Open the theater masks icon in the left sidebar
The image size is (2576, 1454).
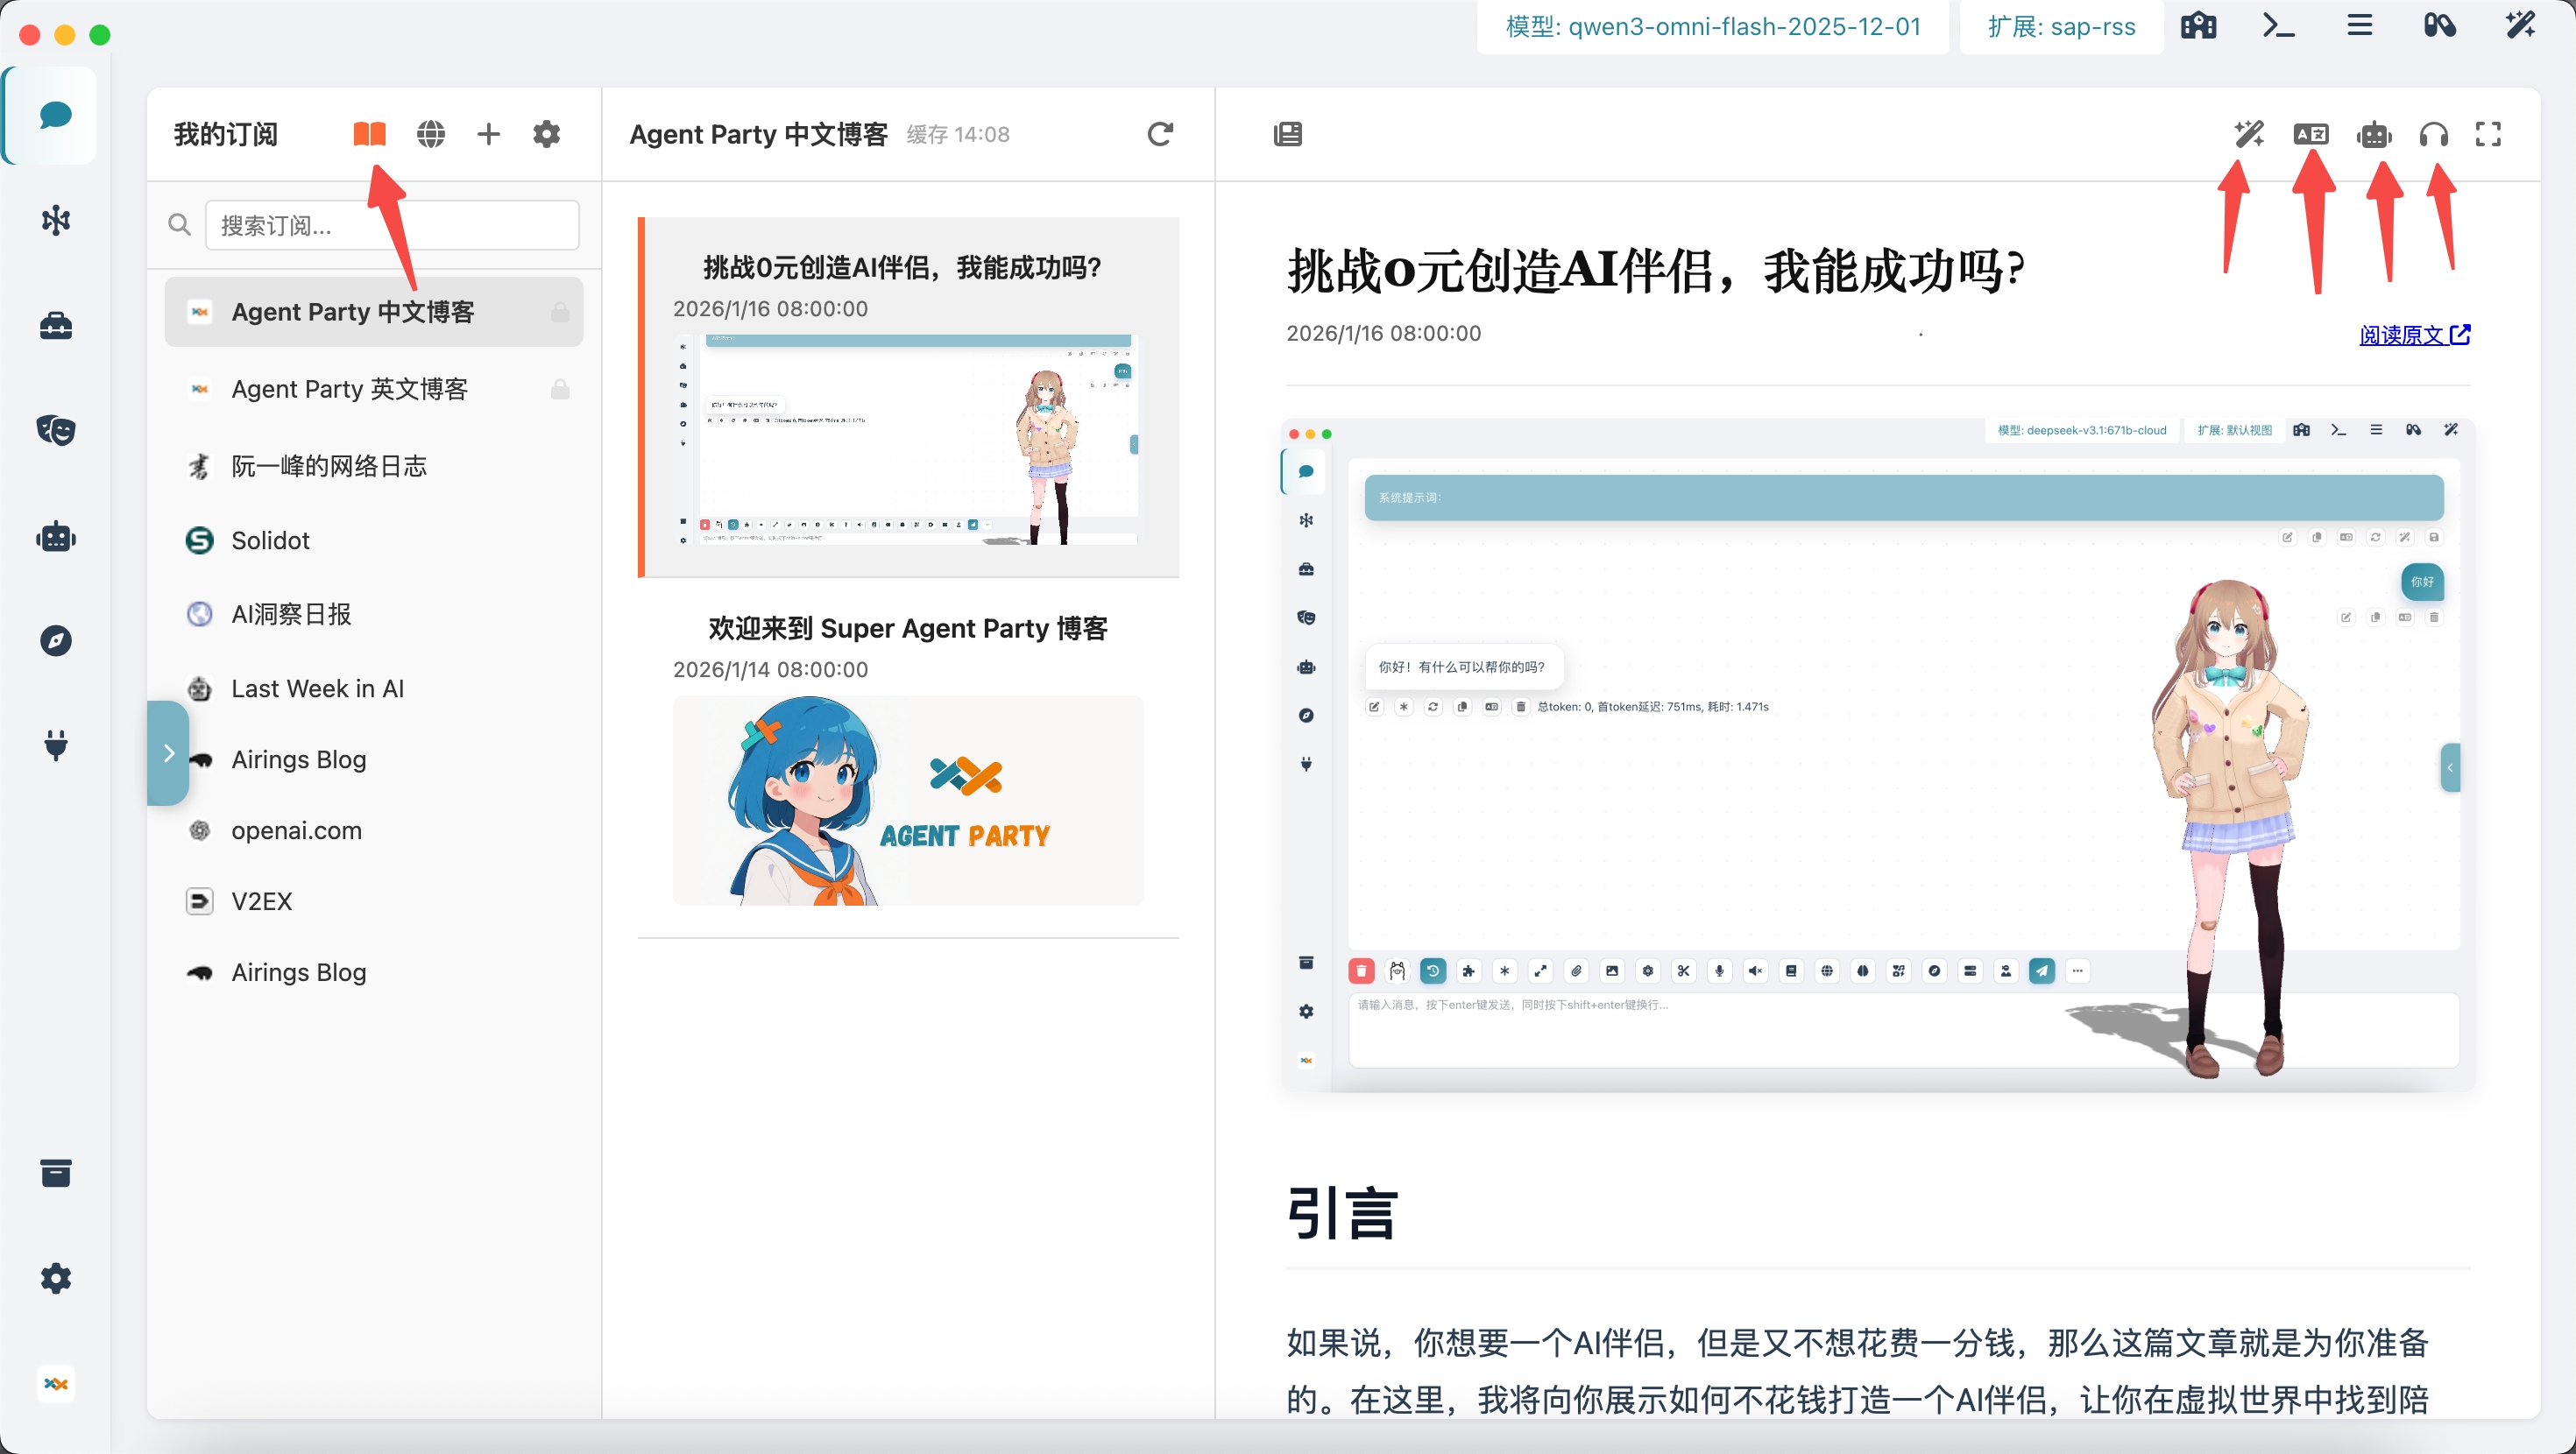[56, 430]
